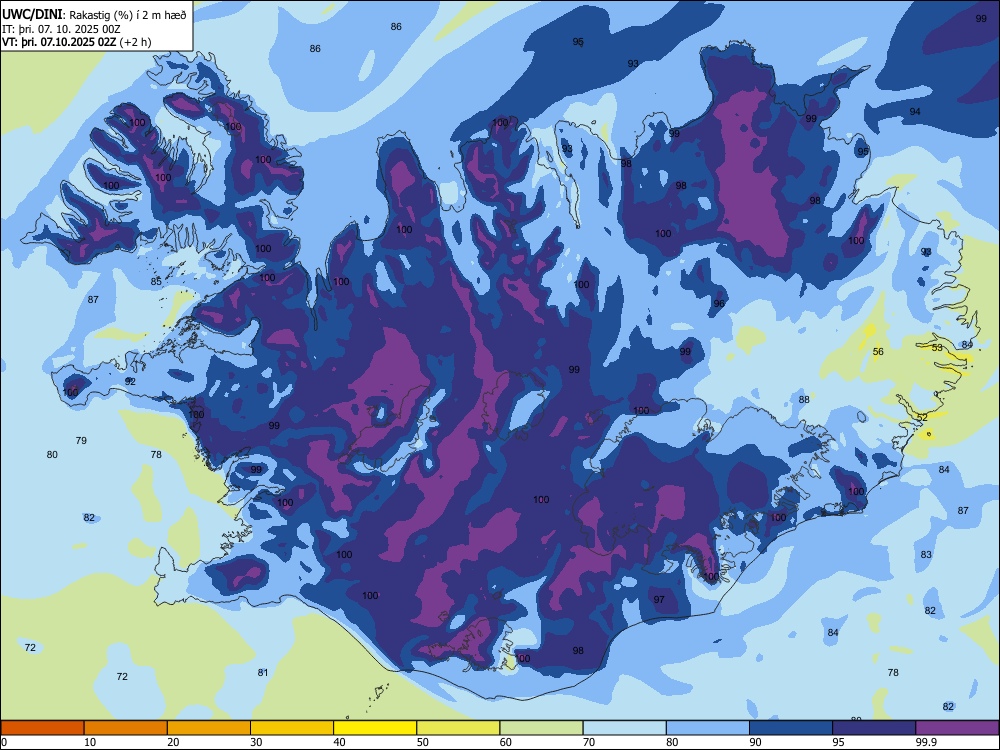Click the '56' humidity value on the map

coord(878,351)
